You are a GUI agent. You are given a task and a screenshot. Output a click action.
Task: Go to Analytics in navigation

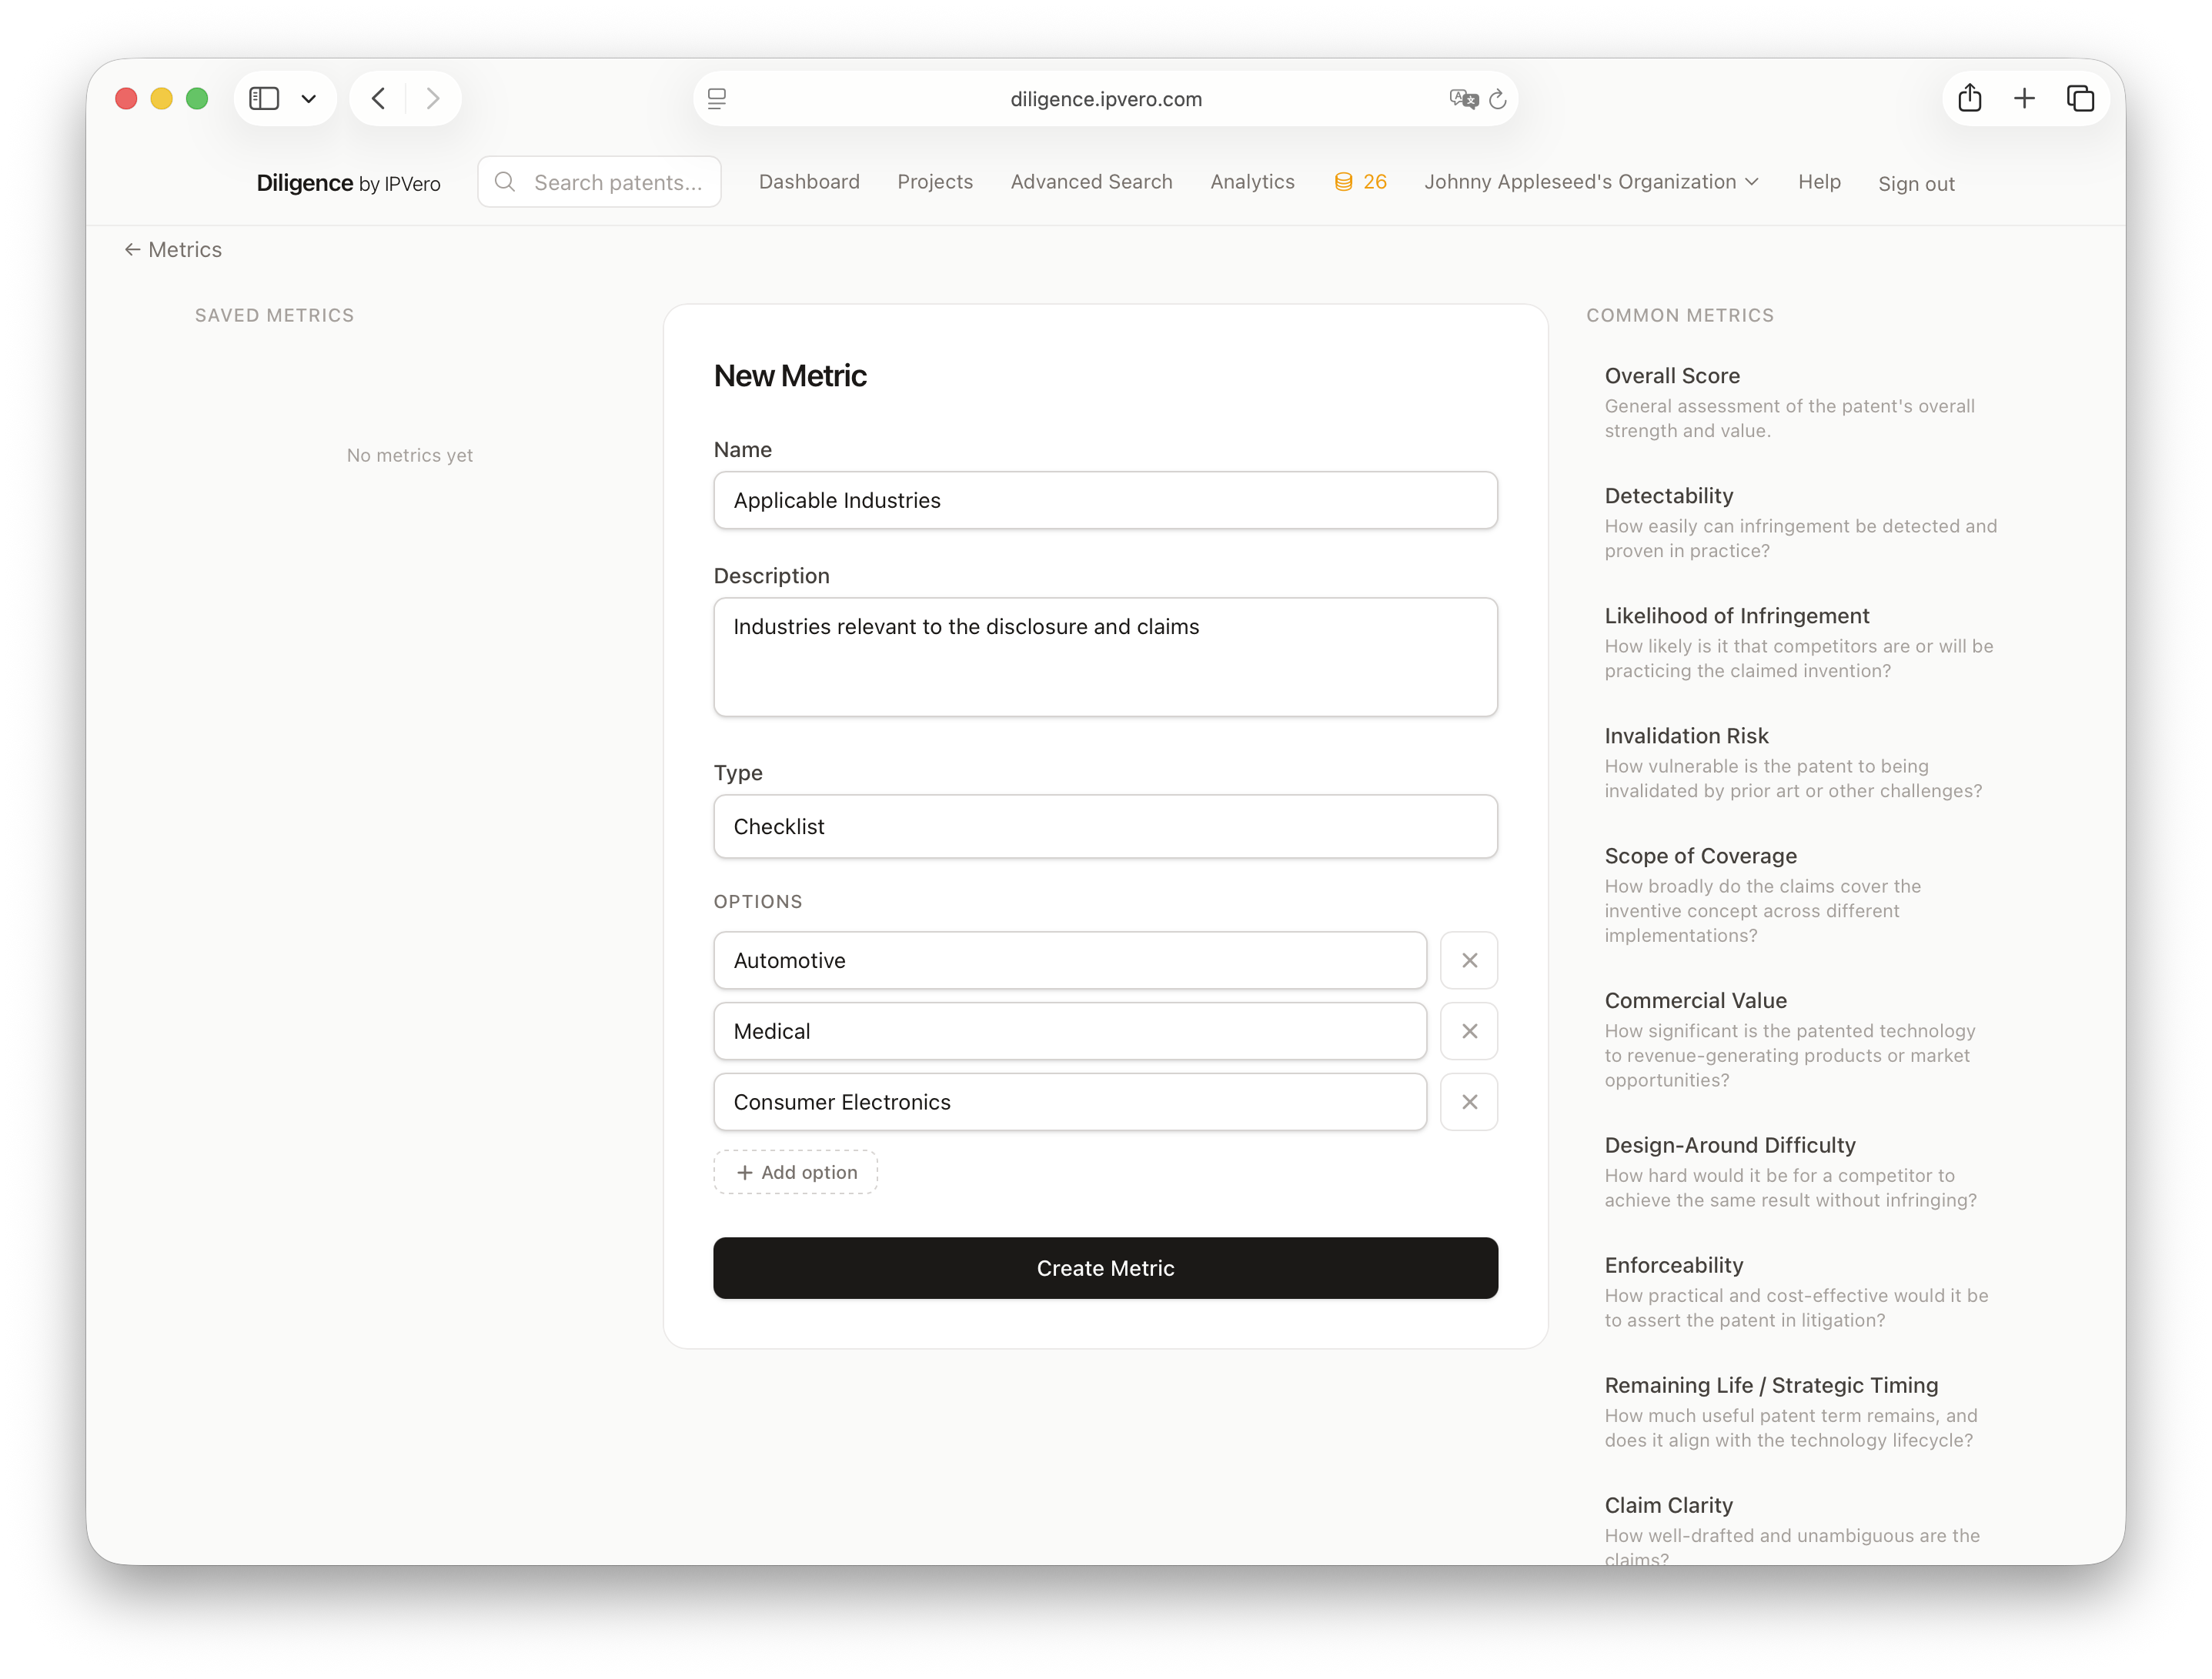[1252, 182]
